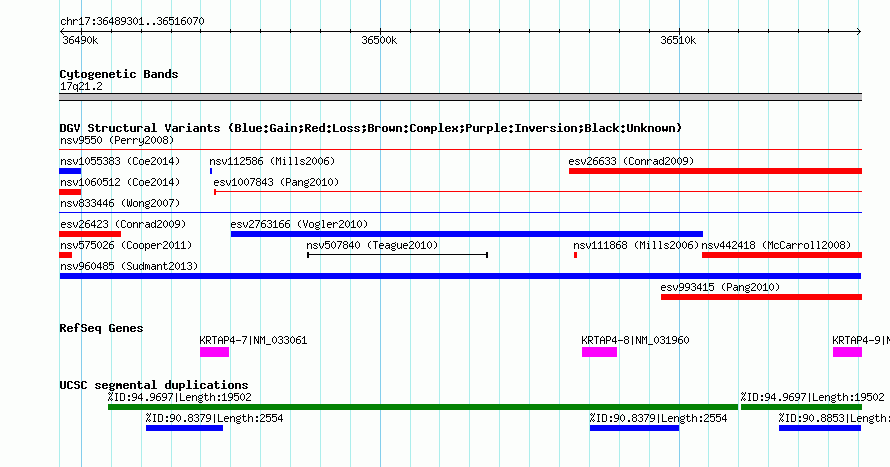Click the nsv1060512 (Coe2014) red loss bar
Screen dimensions: 890x467
[x=70, y=192]
